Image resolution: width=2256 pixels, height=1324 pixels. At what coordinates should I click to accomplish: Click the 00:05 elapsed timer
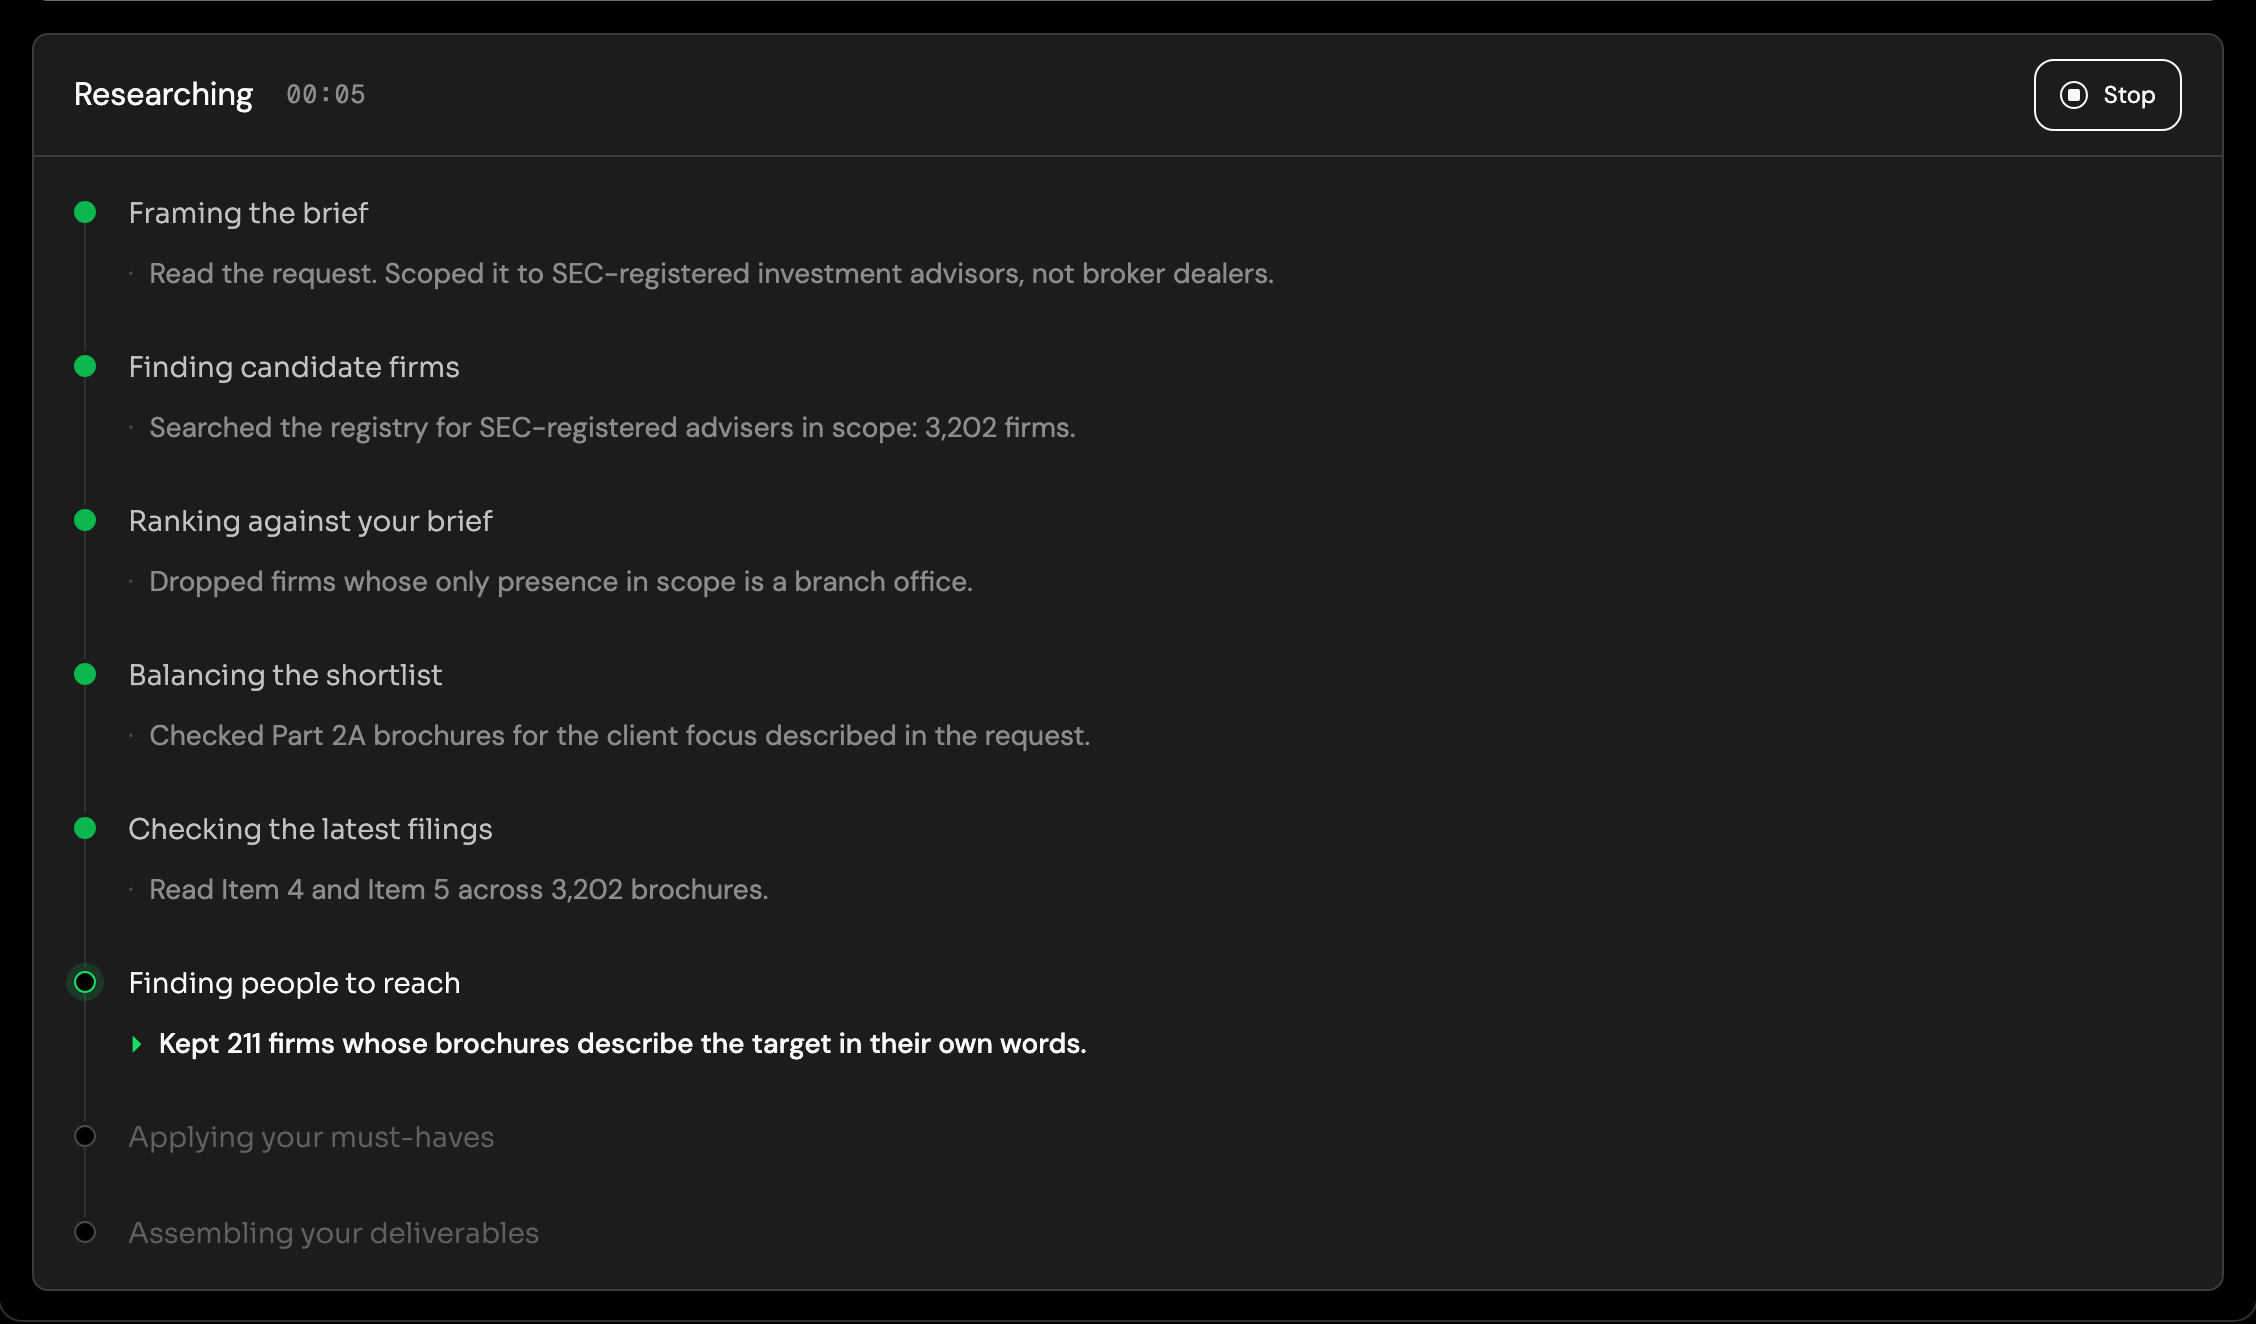[x=326, y=95]
